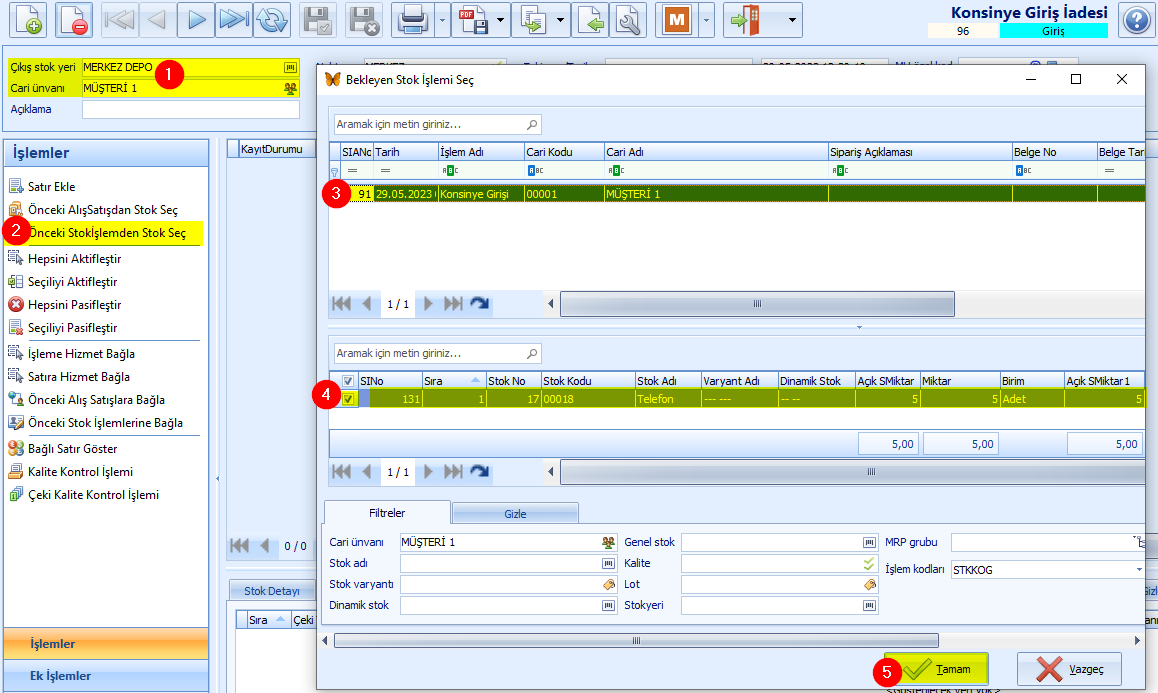Sort by Sıra column in lower grid

453,381
